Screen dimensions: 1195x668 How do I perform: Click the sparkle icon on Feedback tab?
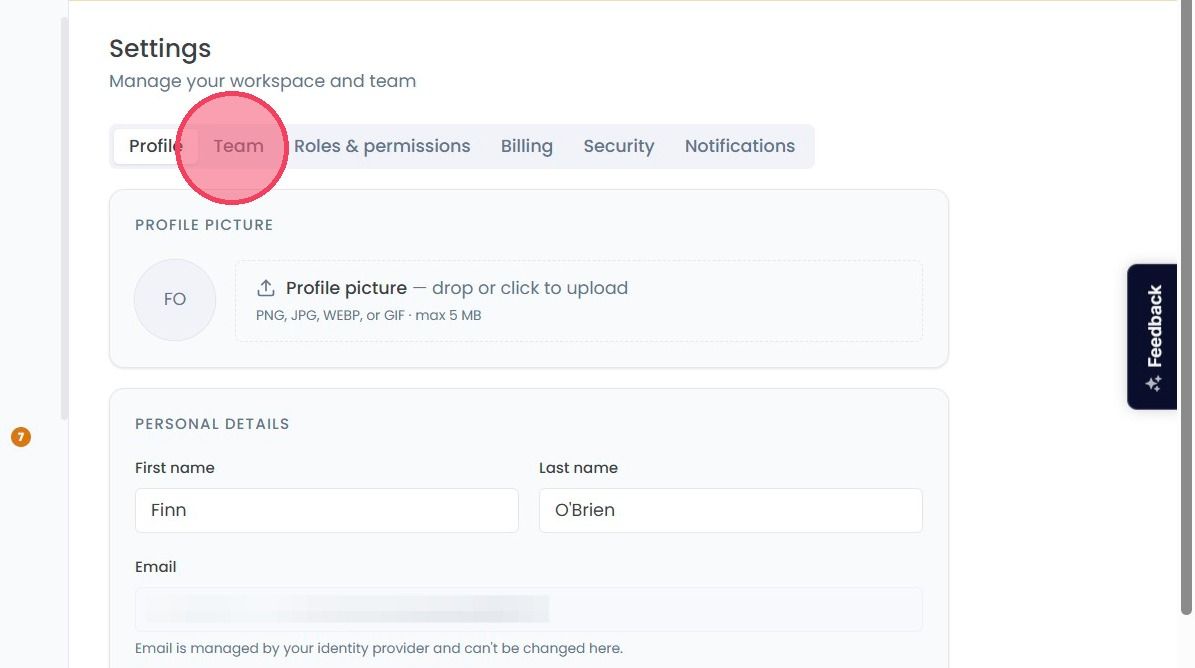(x=1154, y=383)
